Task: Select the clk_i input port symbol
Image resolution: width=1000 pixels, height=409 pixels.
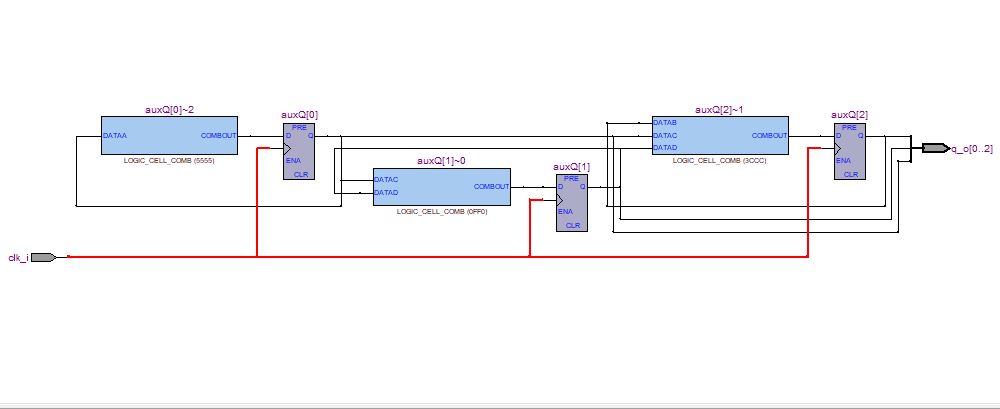Action: point(42,257)
